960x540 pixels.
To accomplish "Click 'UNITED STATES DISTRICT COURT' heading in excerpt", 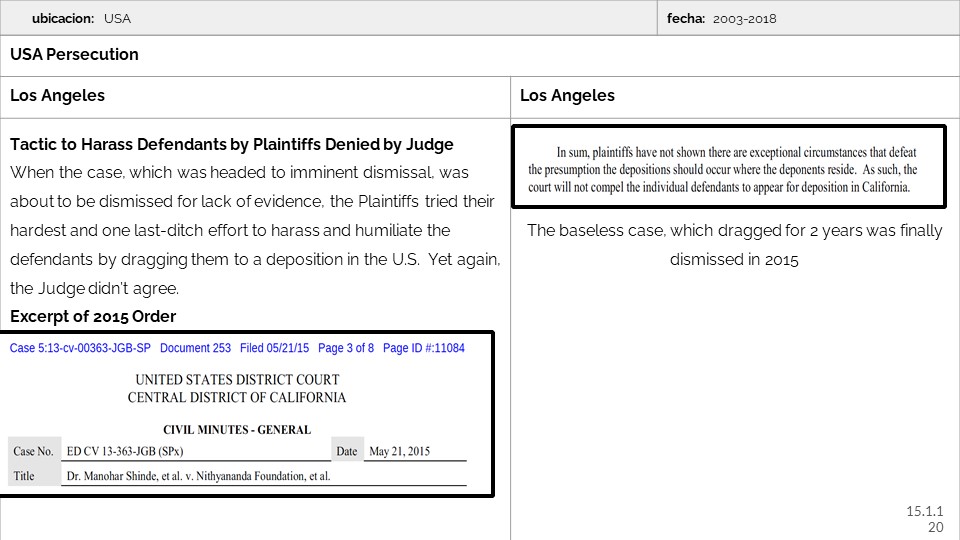I will pyautogui.click(x=237, y=380).
